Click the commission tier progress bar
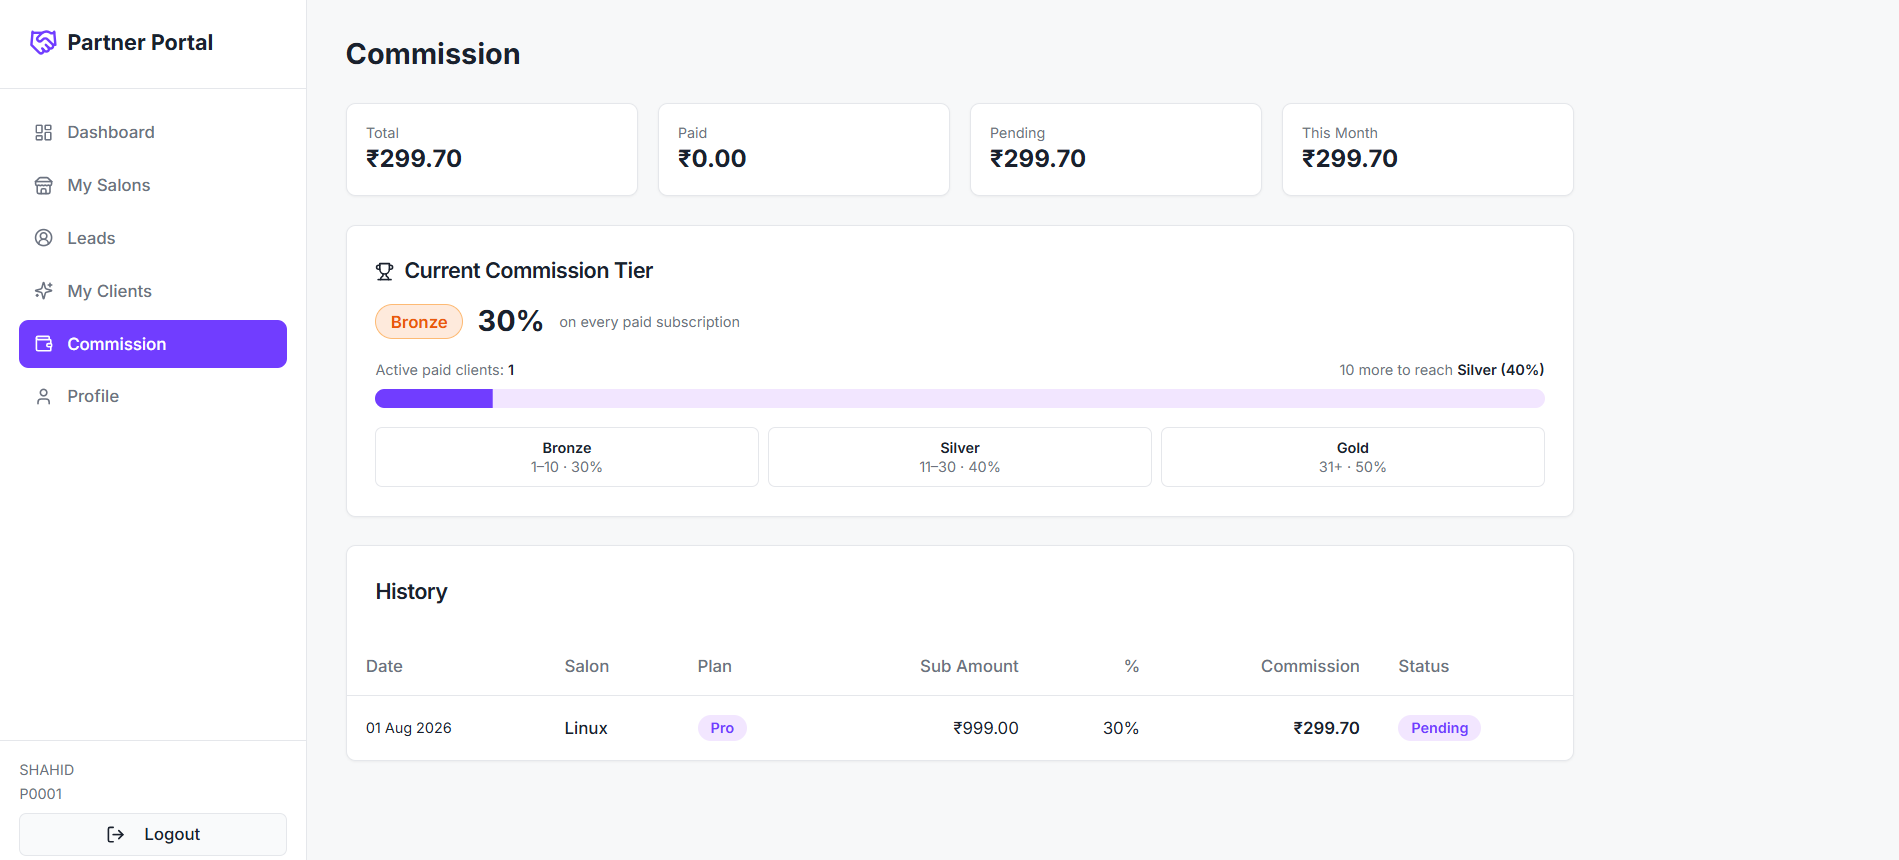Viewport: 1899px width, 860px height. coord(960,399)
